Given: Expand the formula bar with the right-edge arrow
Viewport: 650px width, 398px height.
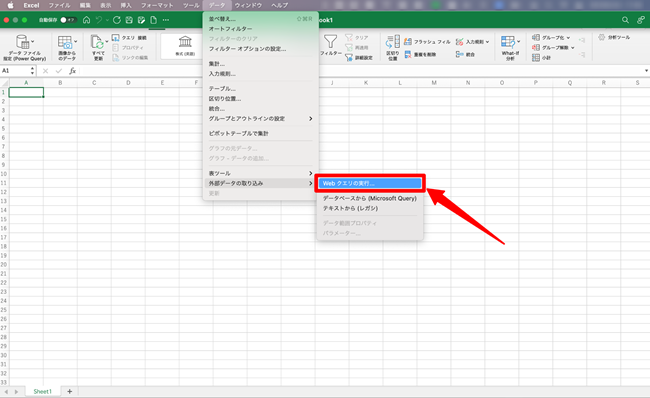Looking at the screenshot, I should (x=646, y=71).
